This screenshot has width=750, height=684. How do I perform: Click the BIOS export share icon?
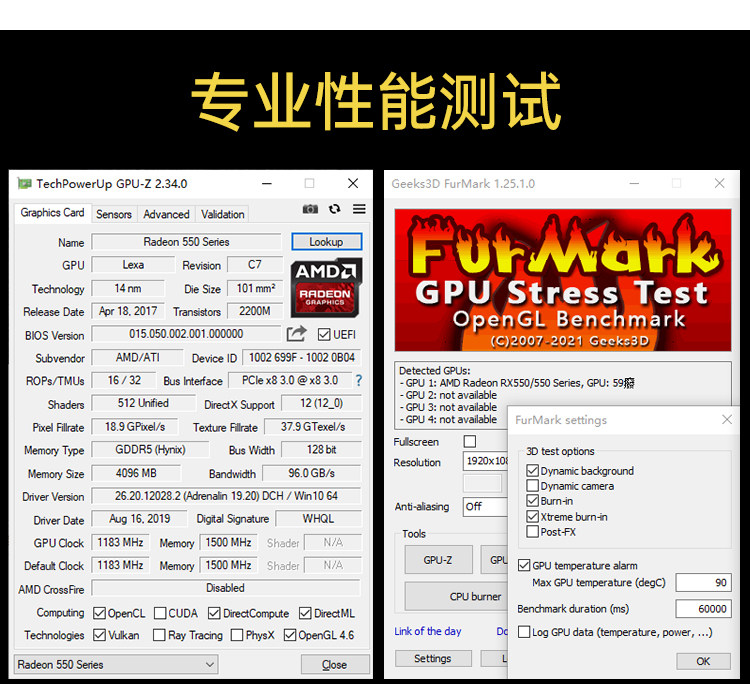[297, 333]
